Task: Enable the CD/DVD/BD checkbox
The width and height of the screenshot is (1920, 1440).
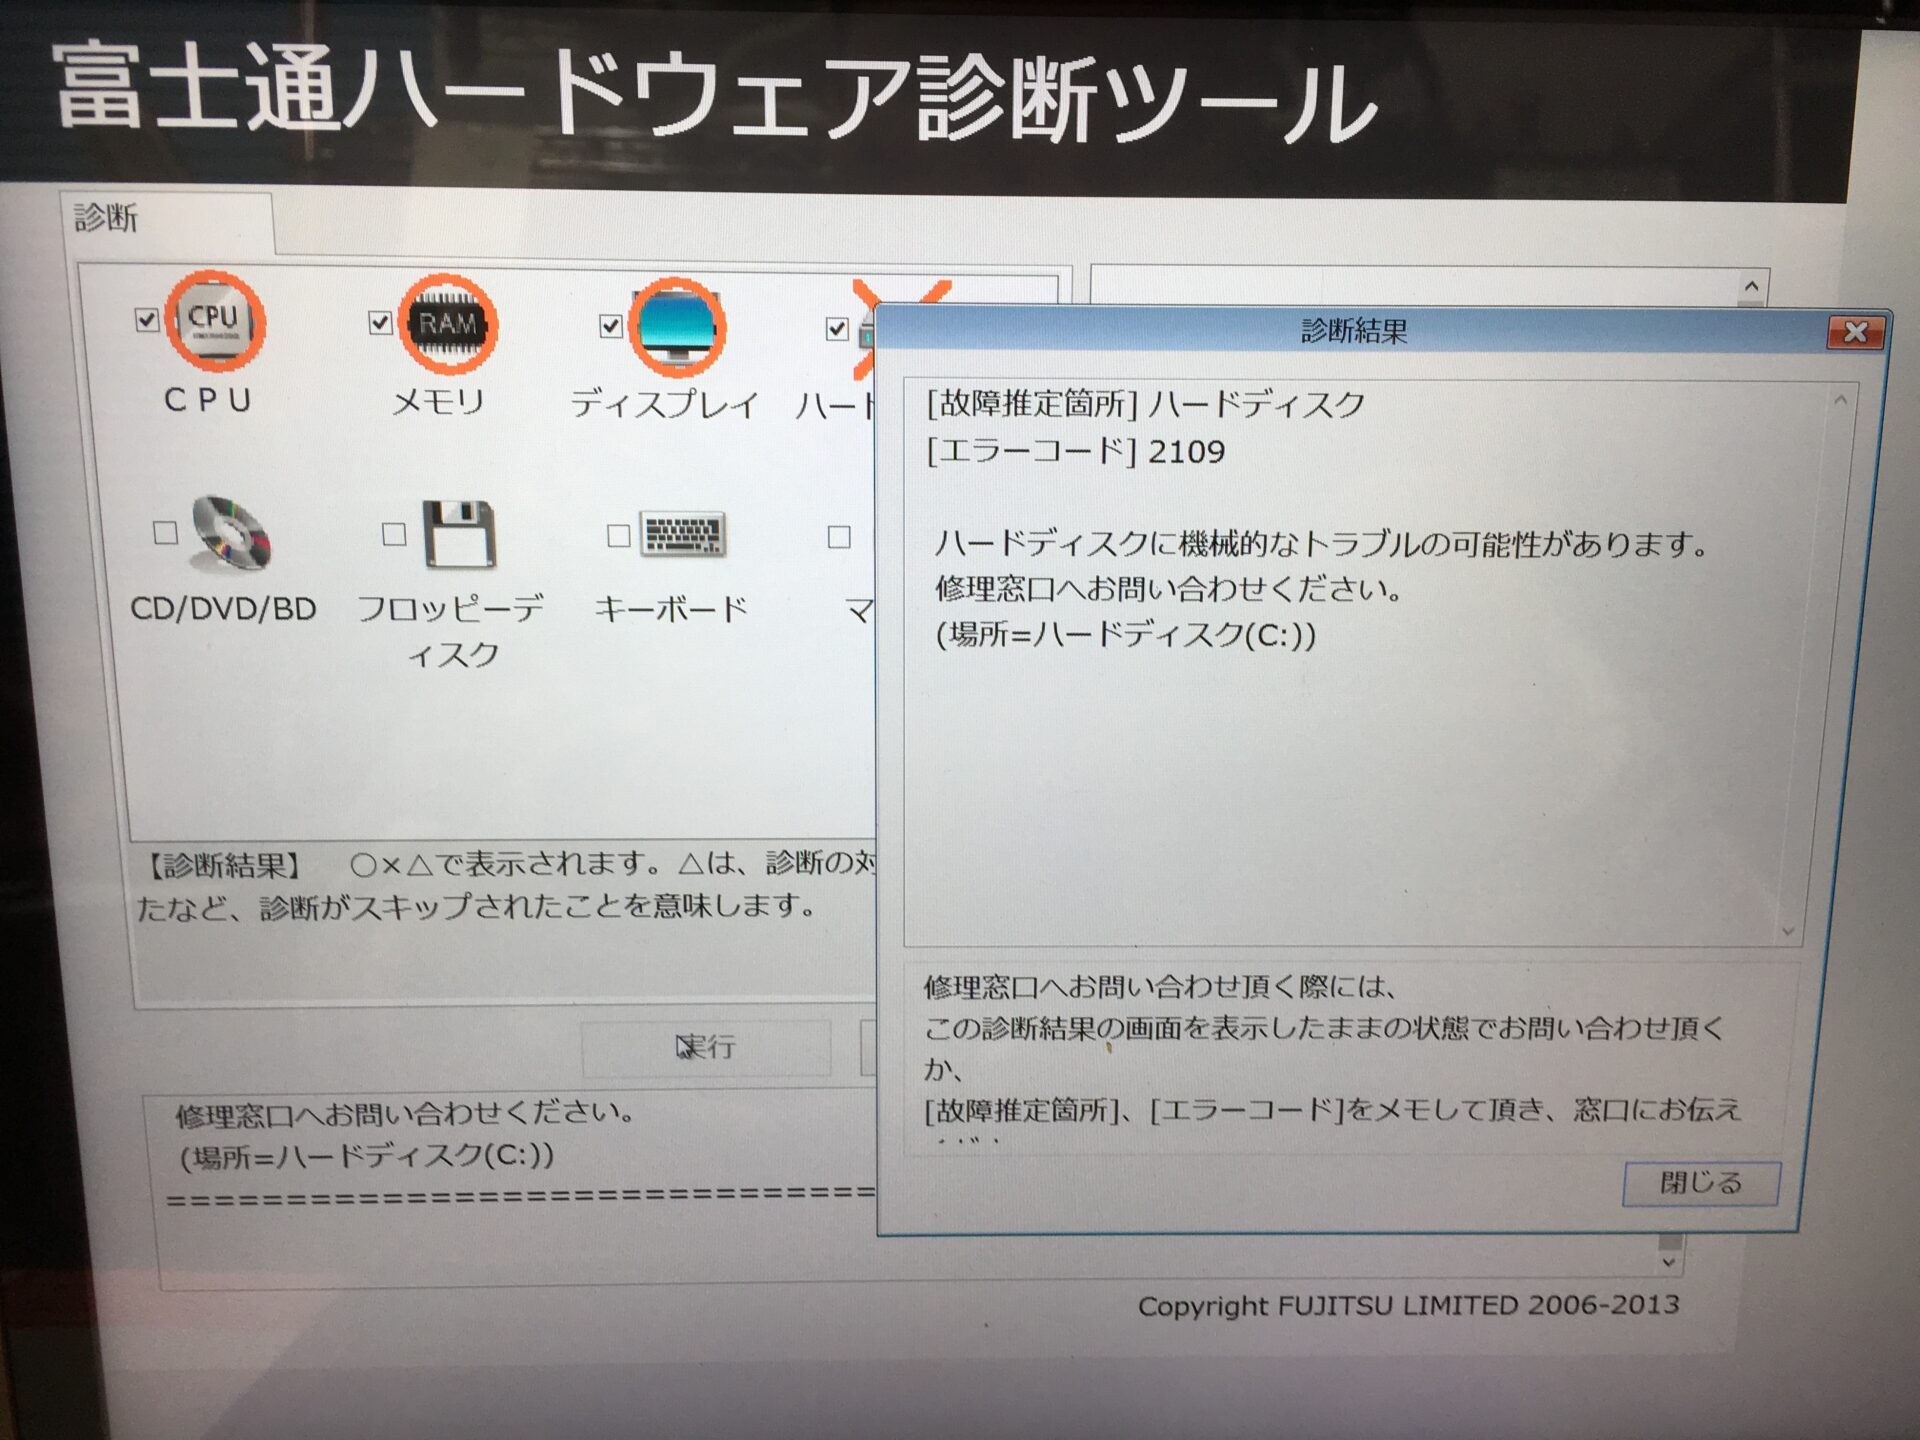Action: 166,532
